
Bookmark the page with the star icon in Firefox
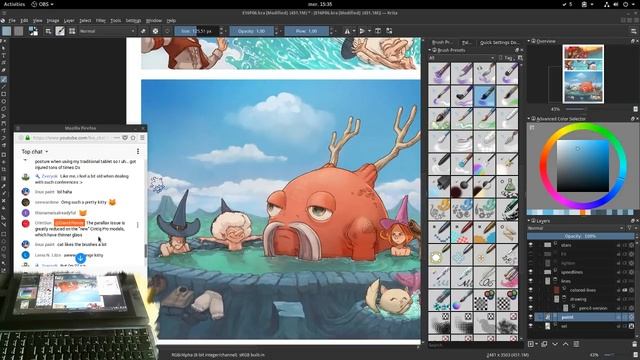click(x=133, y=138)
